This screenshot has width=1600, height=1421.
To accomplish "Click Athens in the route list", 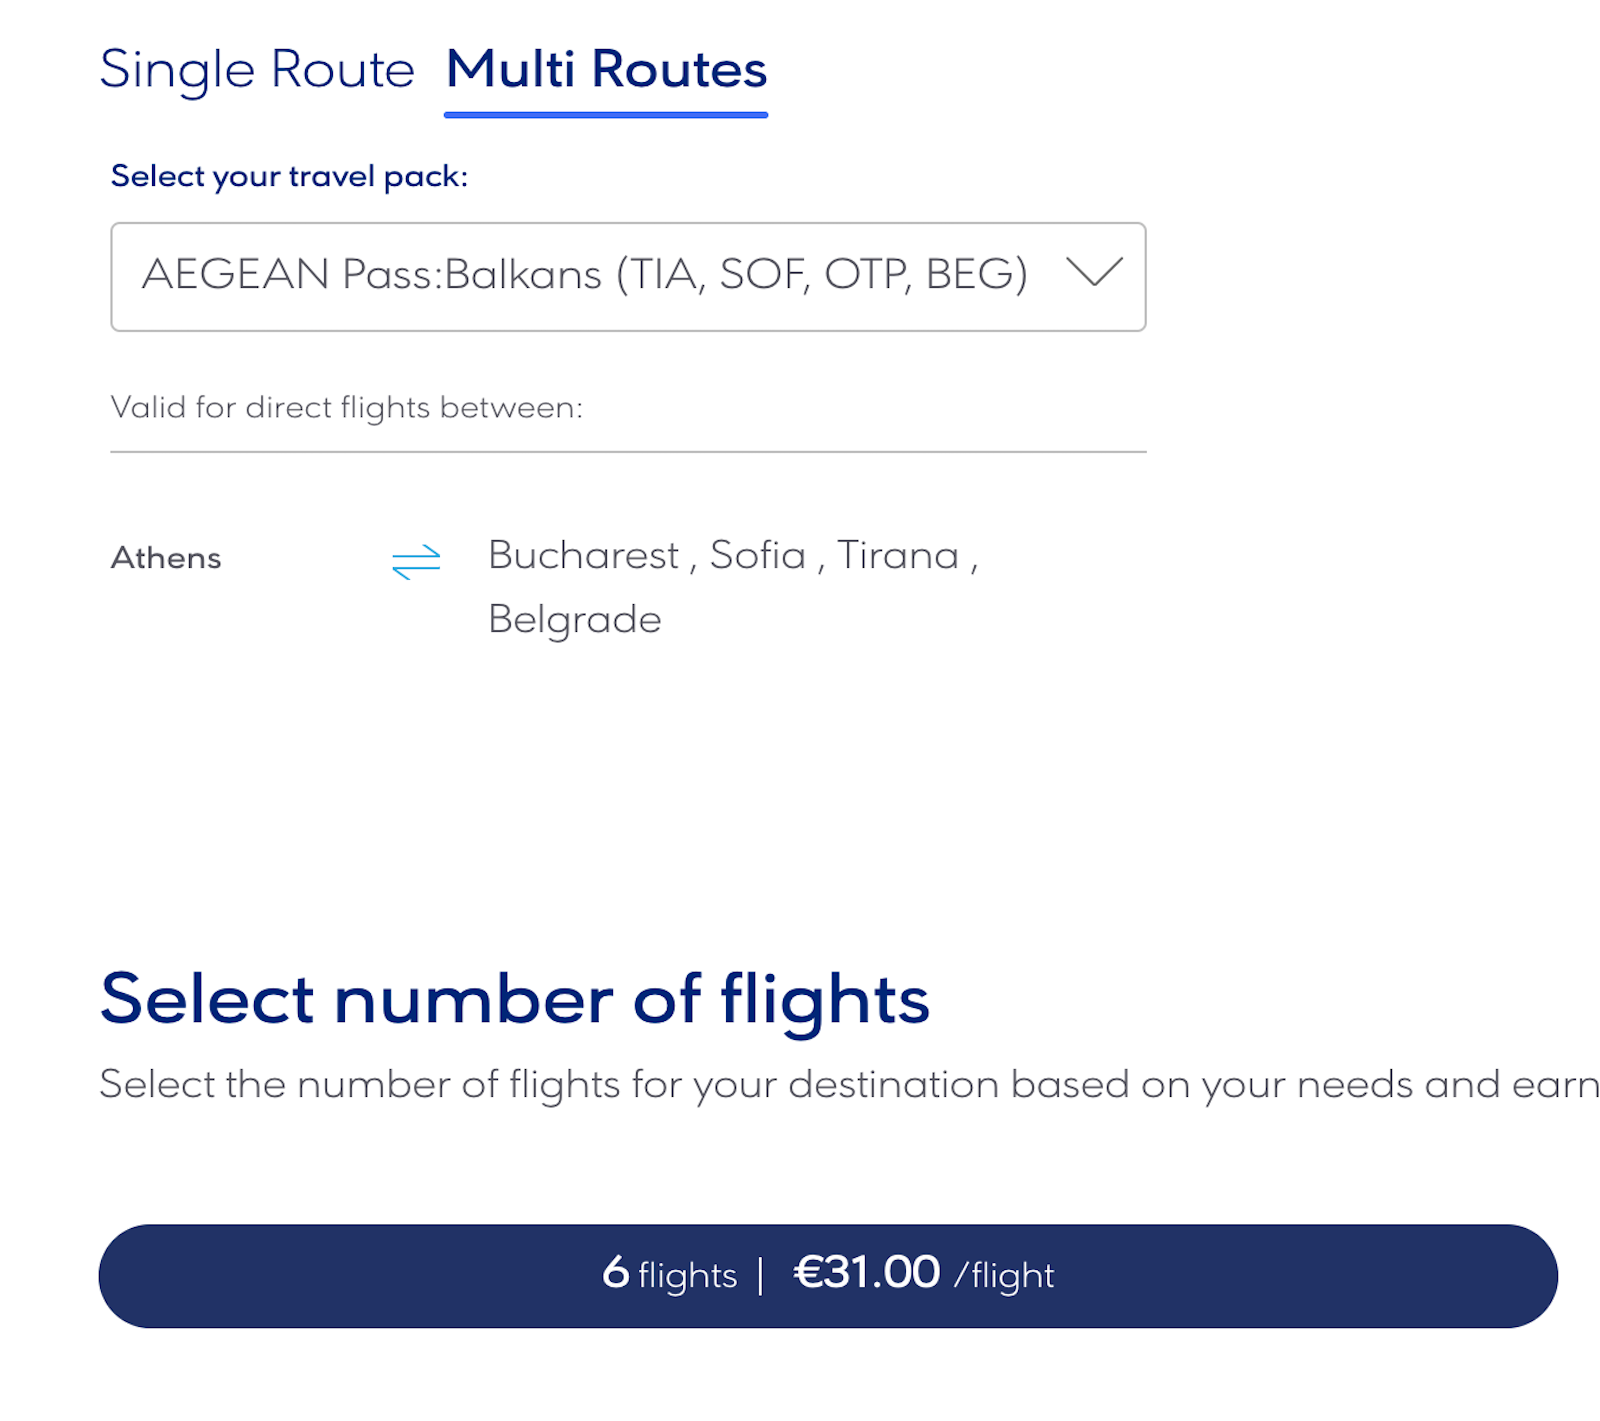I will point(166,558).
